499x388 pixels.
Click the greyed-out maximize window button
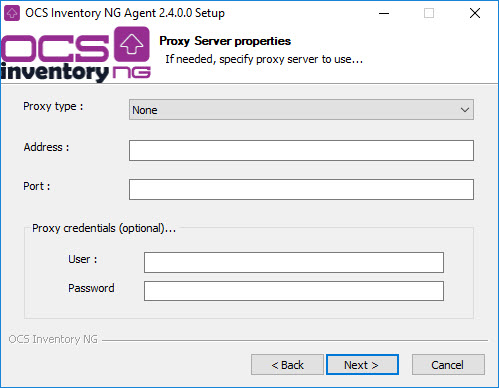click(429, 13)
